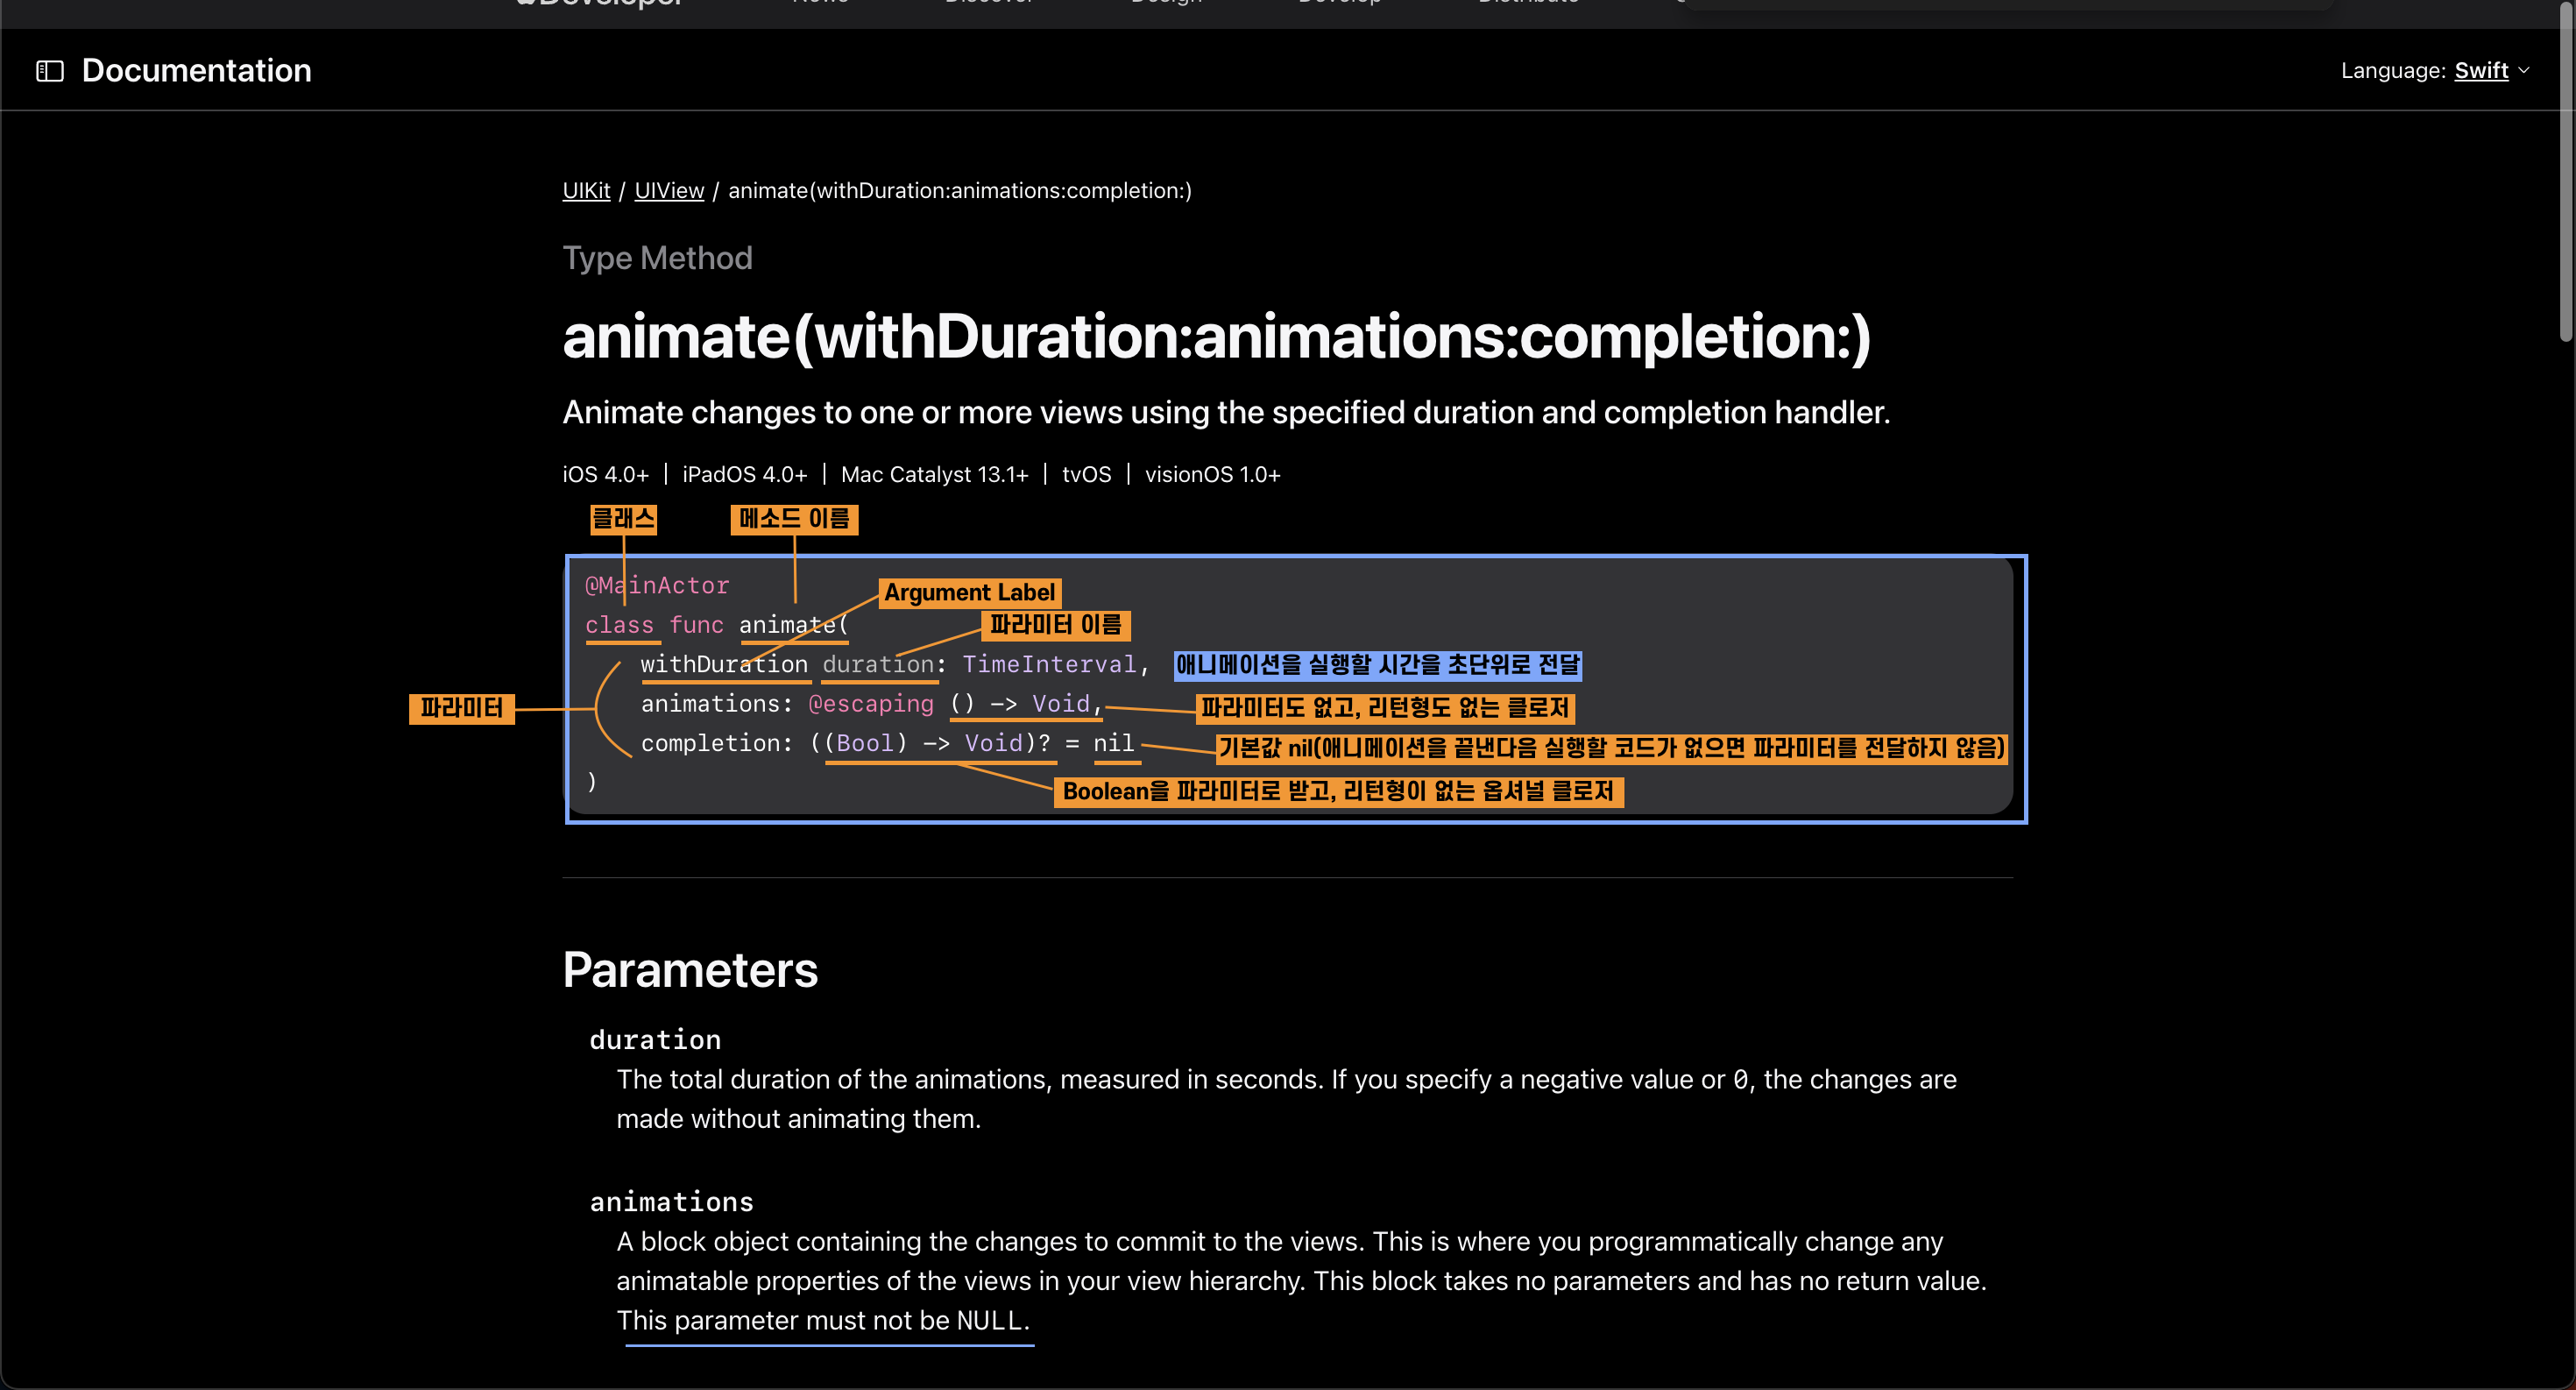Viewport: 2576px width, 1390px height.
Task: Click the Argument Label annotation
Action: [x=969, y=593]
